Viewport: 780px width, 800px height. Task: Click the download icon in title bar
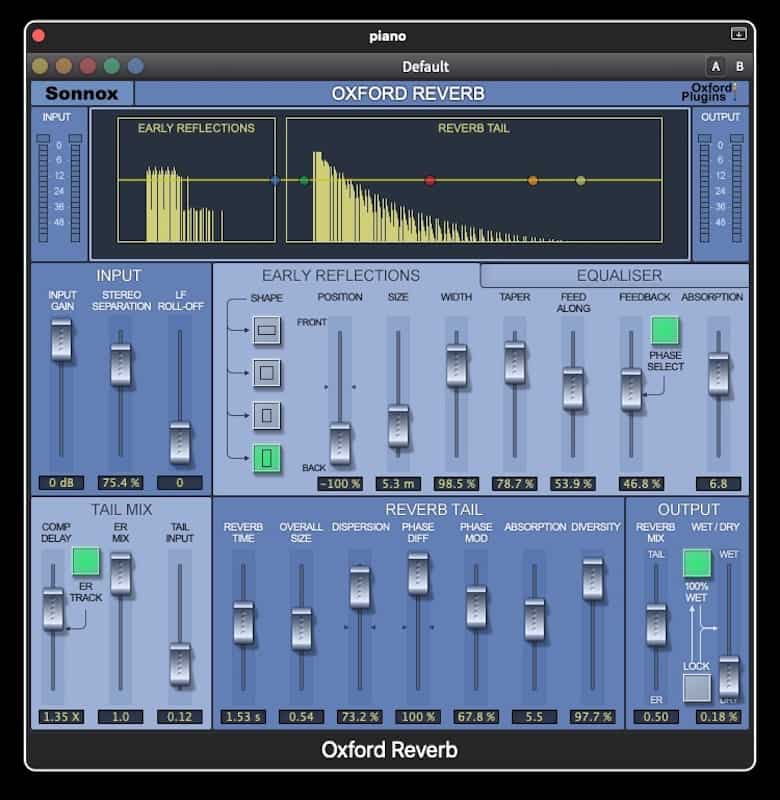point(738,34)
